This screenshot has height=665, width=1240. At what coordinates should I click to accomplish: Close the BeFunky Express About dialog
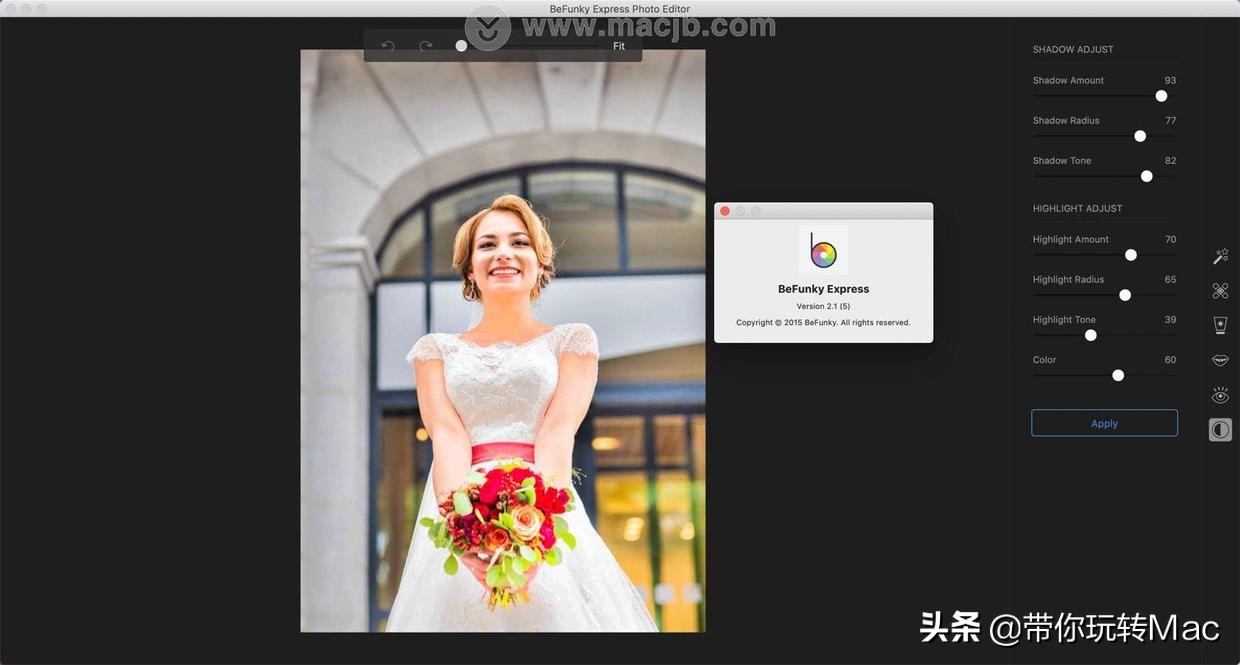[x=725, y=211]
